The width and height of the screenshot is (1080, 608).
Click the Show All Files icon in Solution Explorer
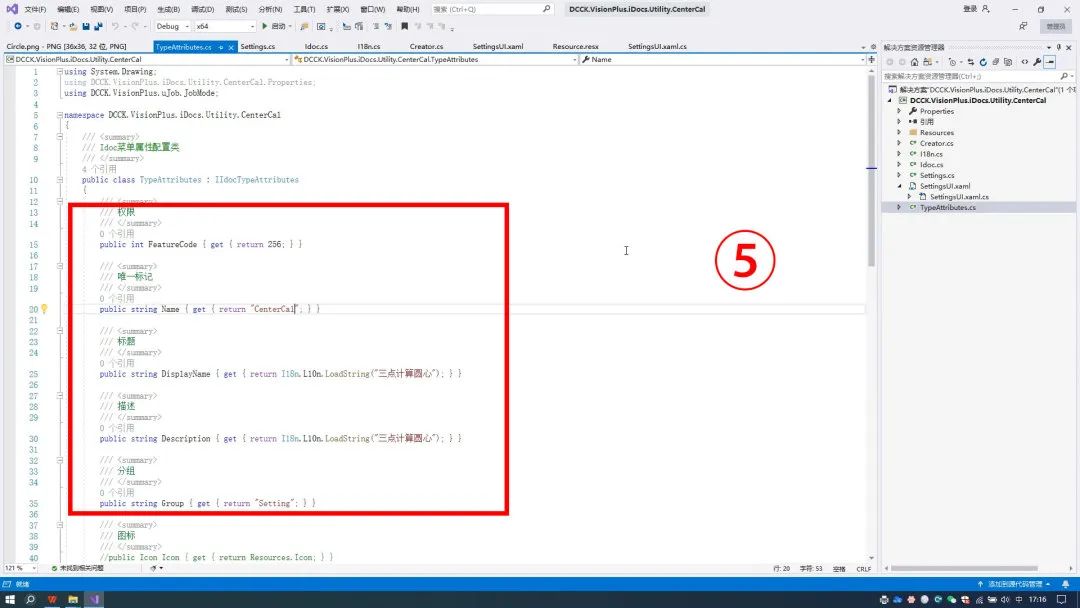click(x=1008, y=62)
